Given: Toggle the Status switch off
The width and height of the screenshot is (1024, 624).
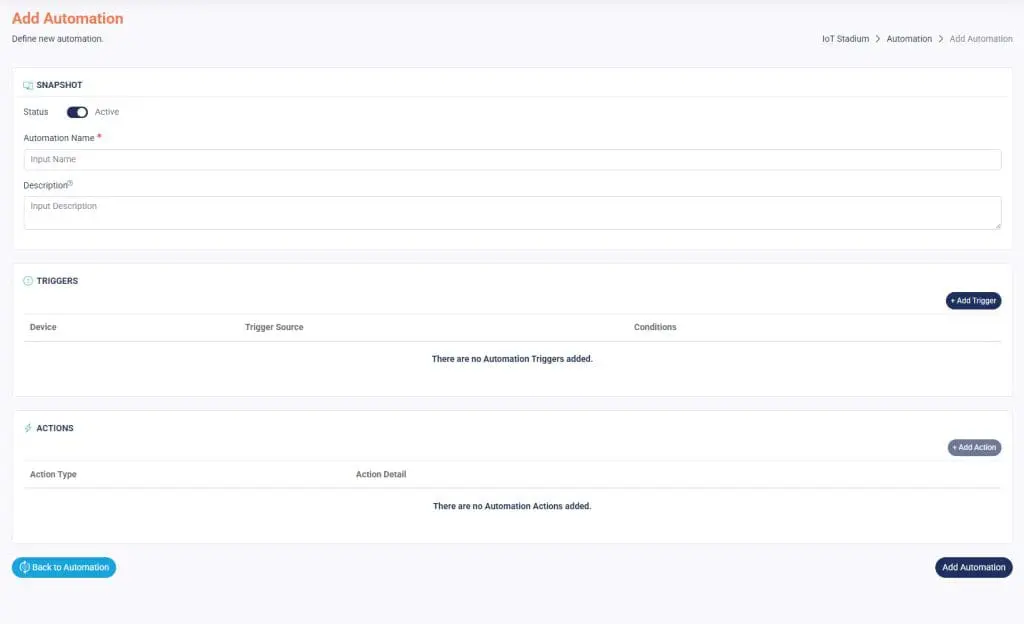Looking at the screenshot, I should click(x=77, y=112).
